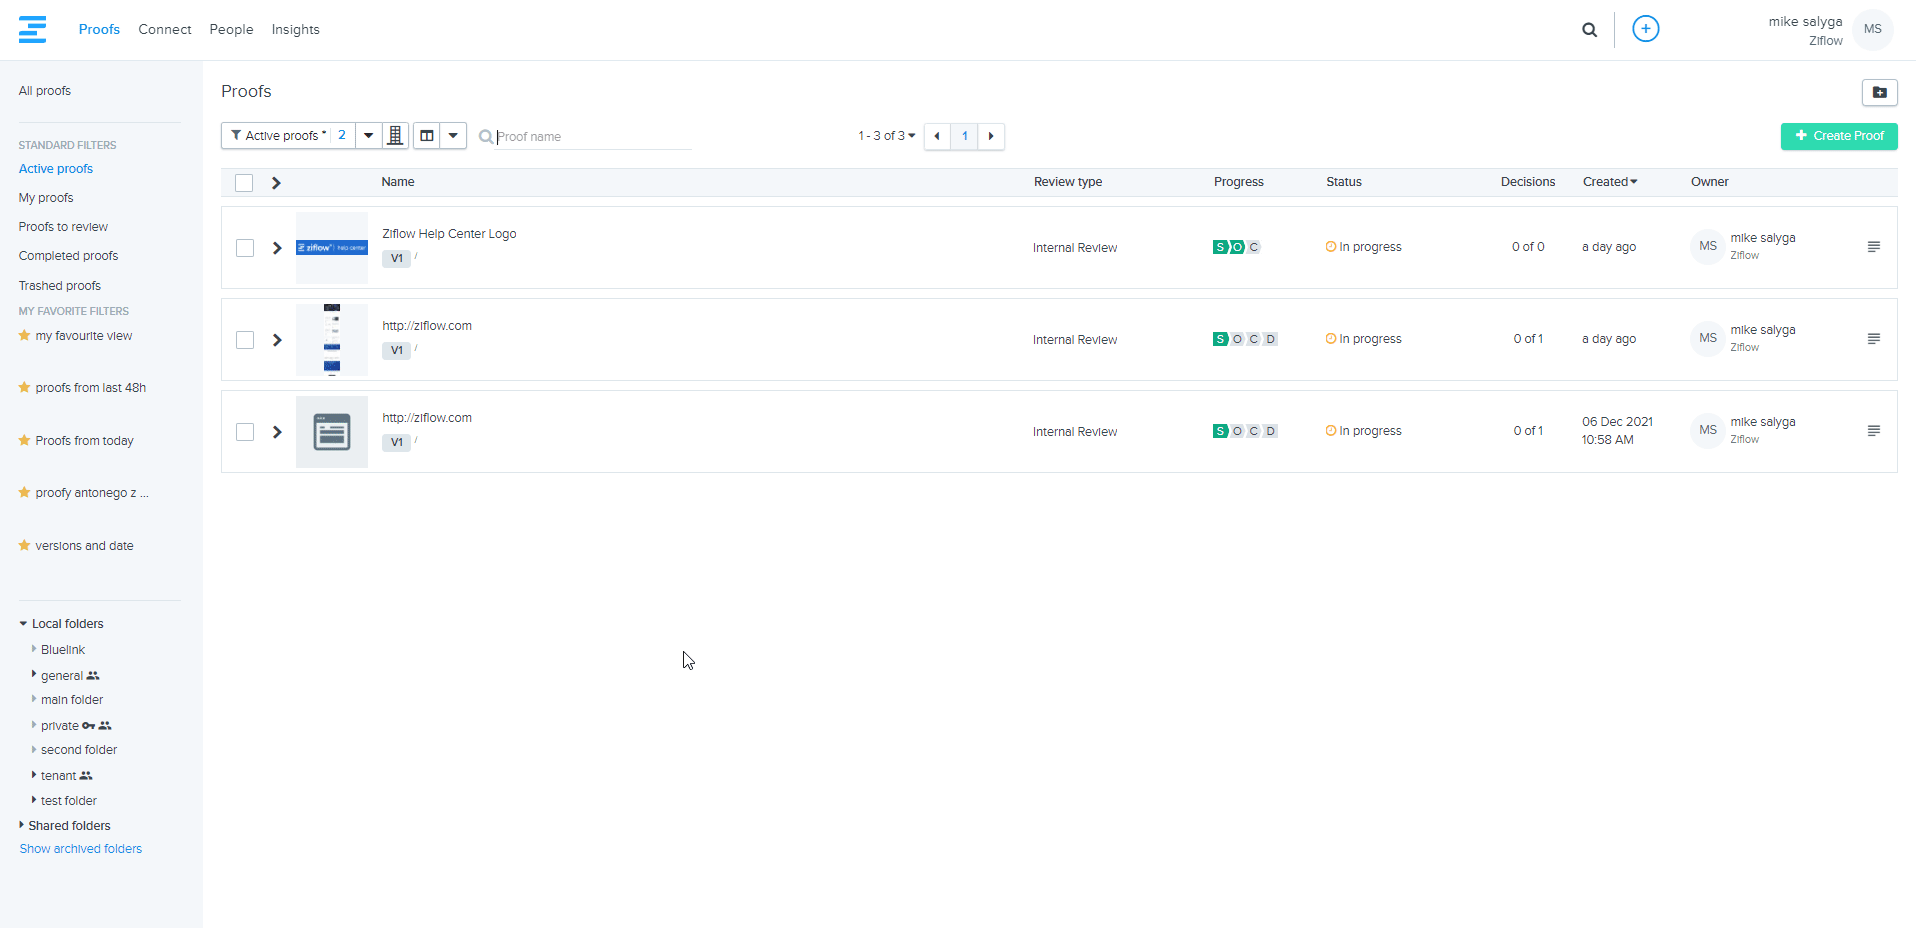Image resolution: width=1916 pixels, height=928 pixels.
Task: Expand the Shared folders tree
Action: click(22, 825)
